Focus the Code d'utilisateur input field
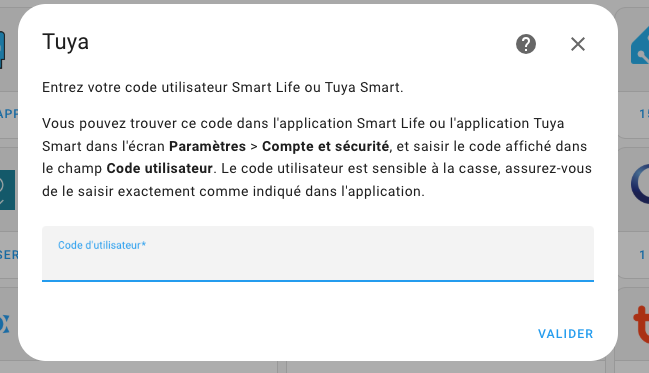 coord(318,254)
